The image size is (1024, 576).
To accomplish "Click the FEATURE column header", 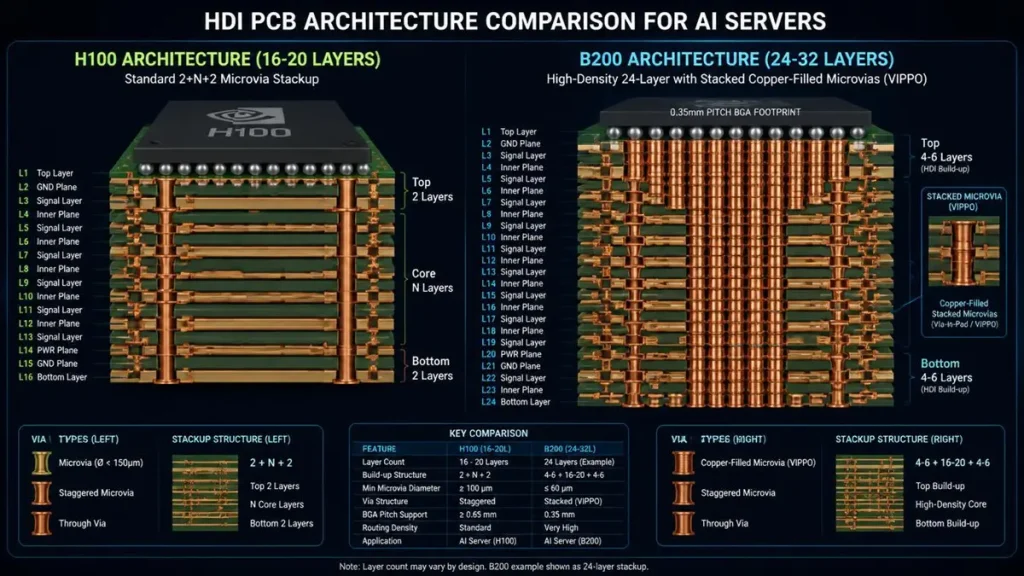I will [379, 449].
